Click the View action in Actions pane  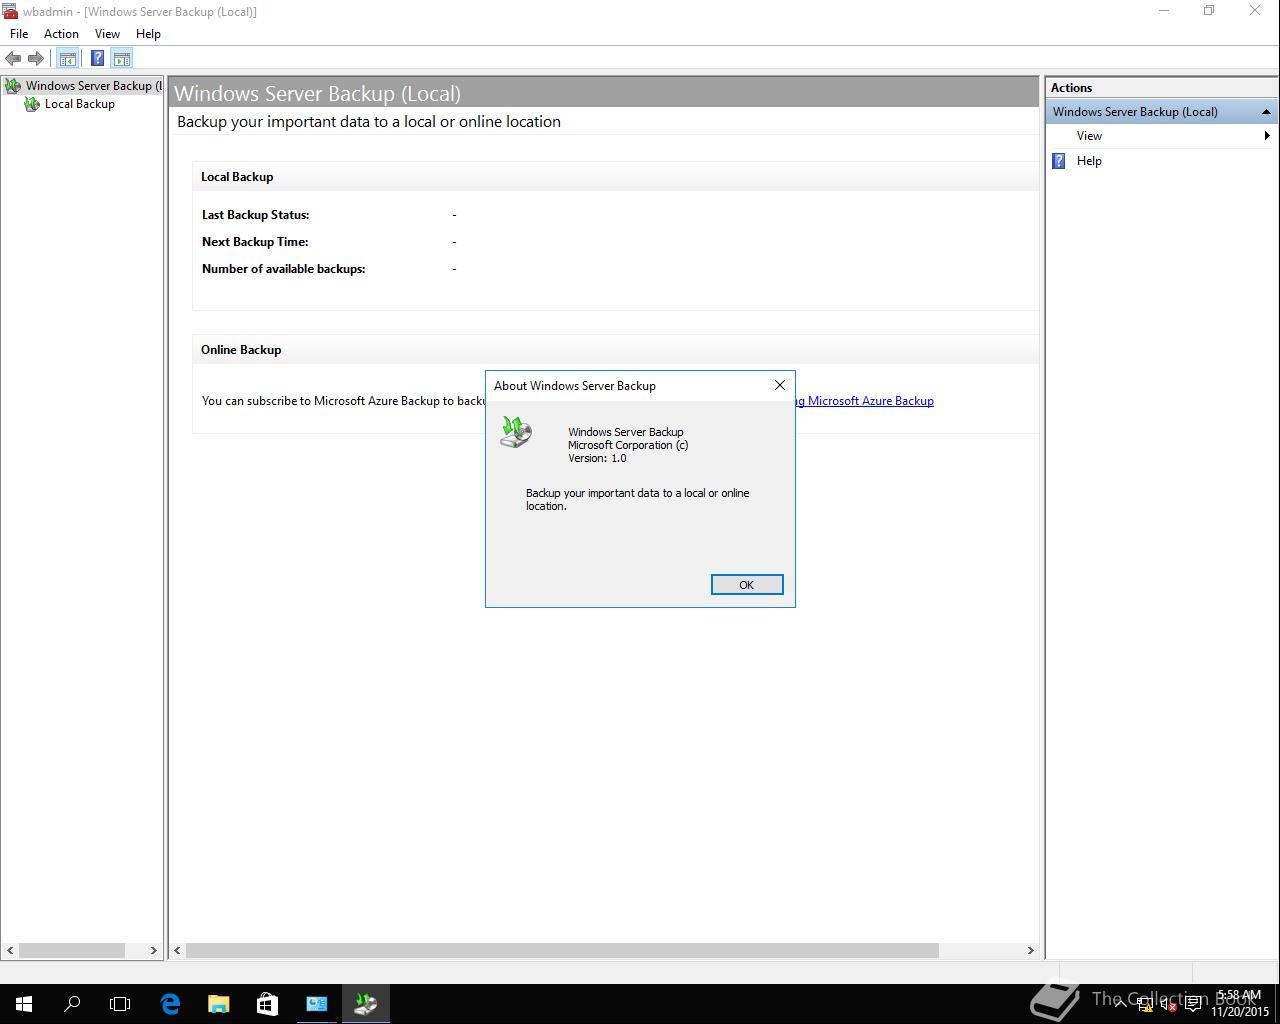coord(1089,136)
